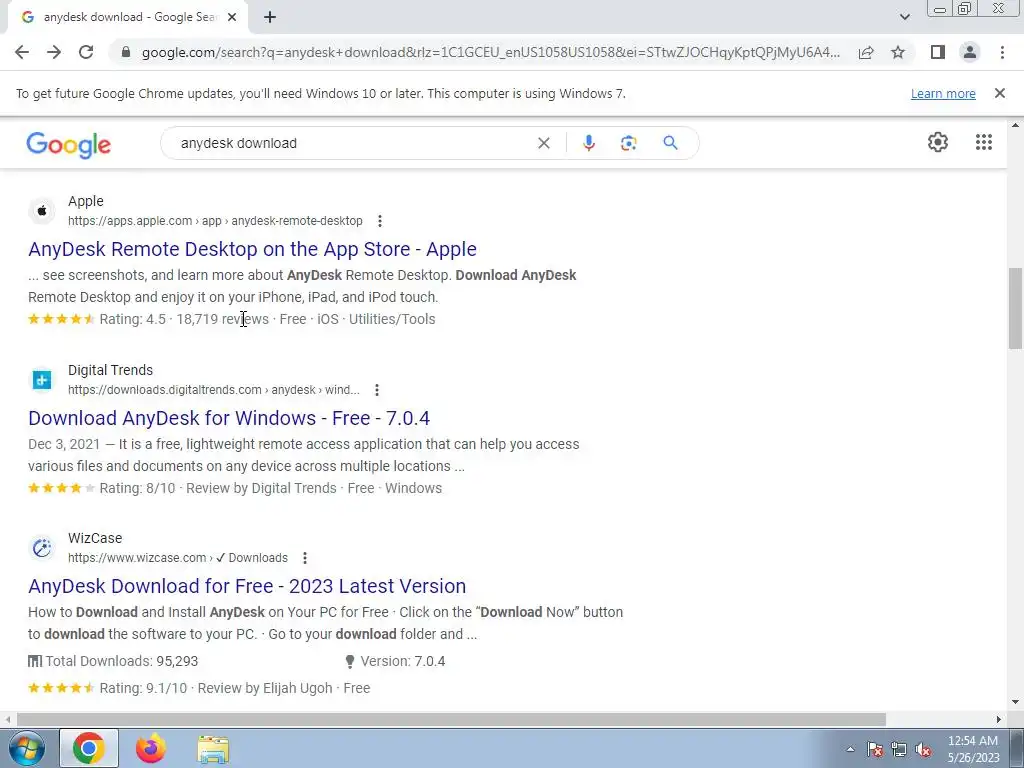Viewport: 1024px width, 768px height.
Task: Open Google quick settings gear
Action: coord(938,142)
